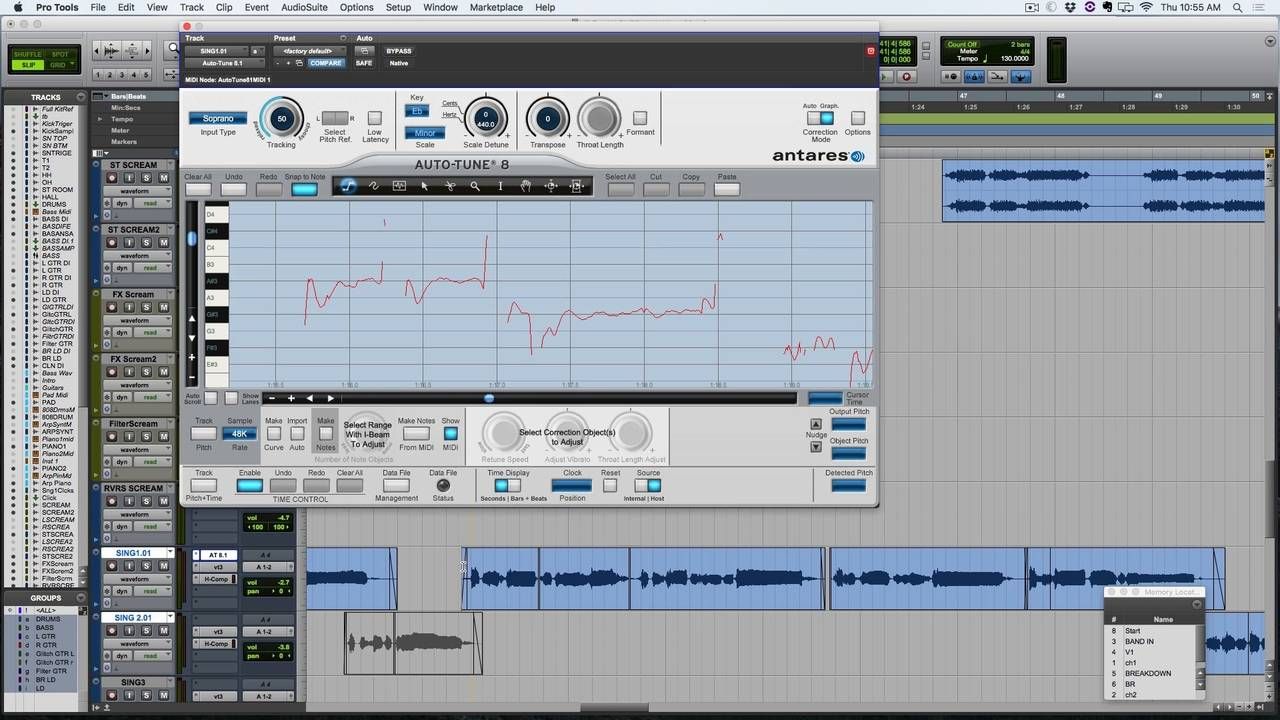Toggle Low Latency mode
Screen dimensions: 1280x720
(374, 118)
